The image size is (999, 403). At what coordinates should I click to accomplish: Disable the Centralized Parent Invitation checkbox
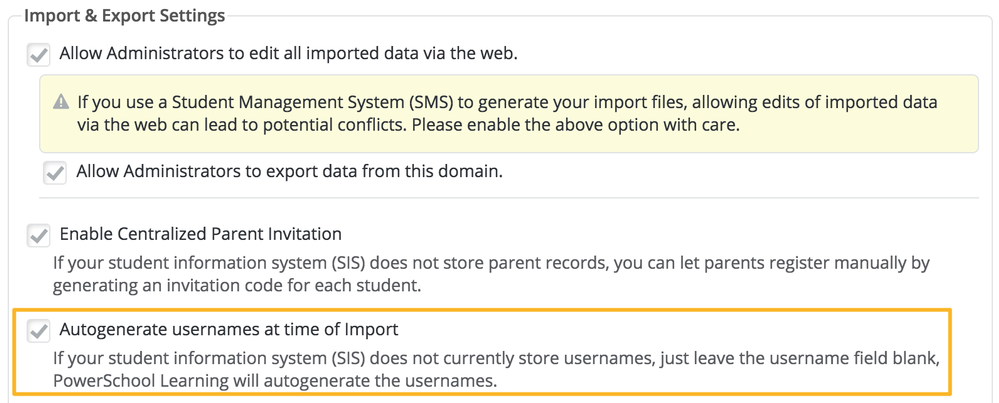(x=38, y=236)
